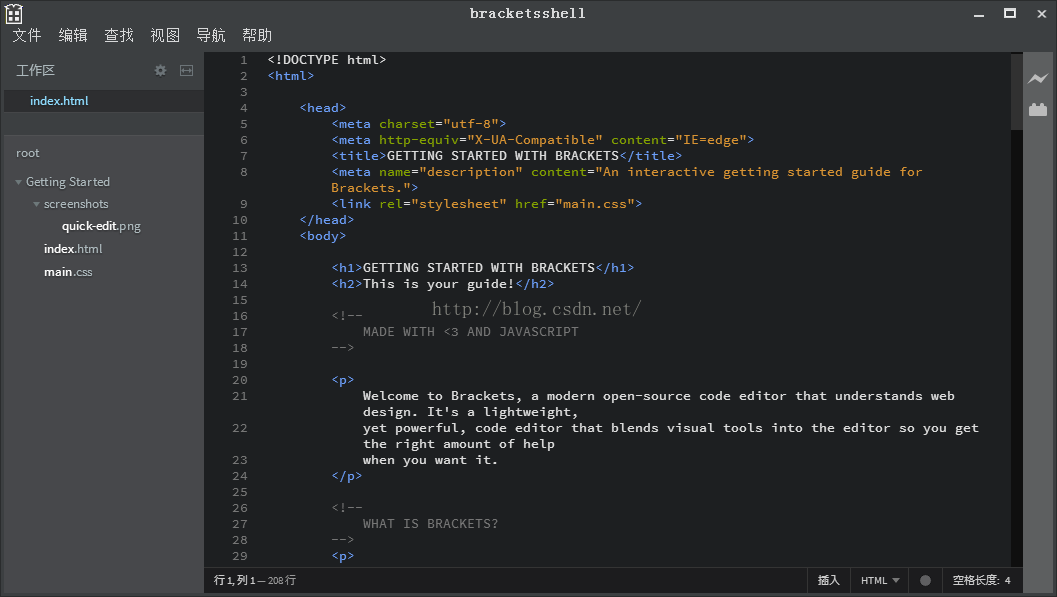Click the Live Preview lightning bolt icon
Viewport: 1057px width, 597px height.
1038,79
